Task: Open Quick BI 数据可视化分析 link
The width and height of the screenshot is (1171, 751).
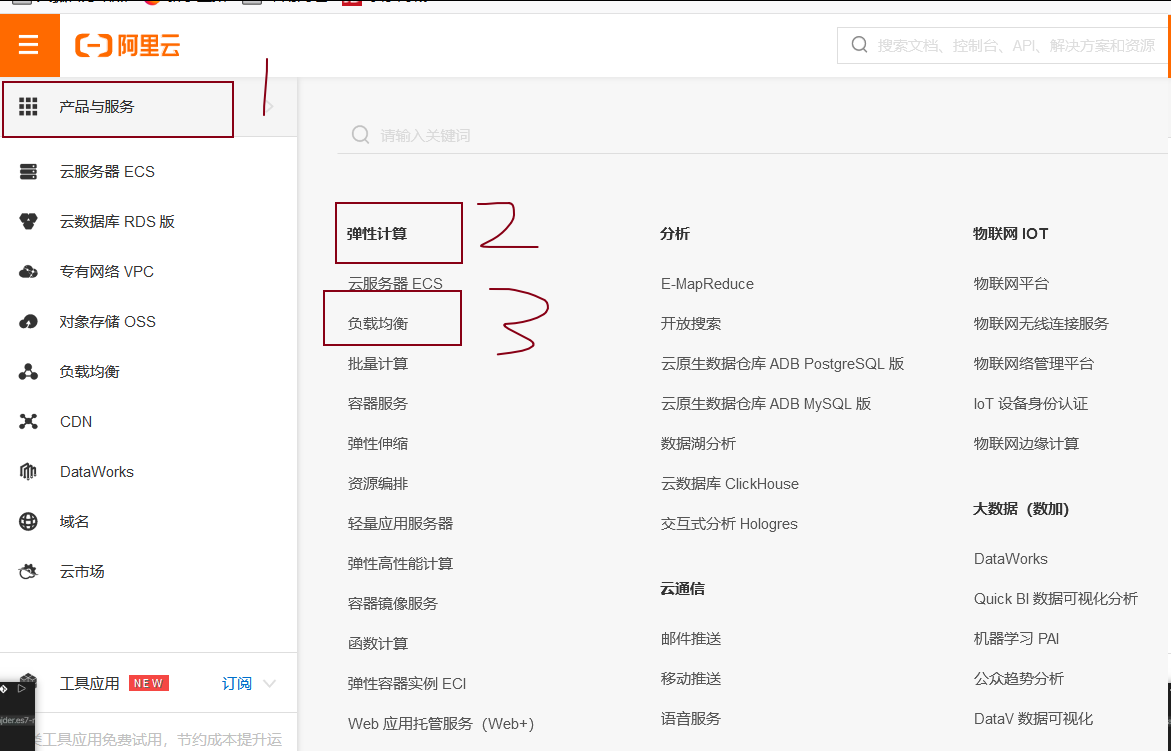Action: point(1055,599)
